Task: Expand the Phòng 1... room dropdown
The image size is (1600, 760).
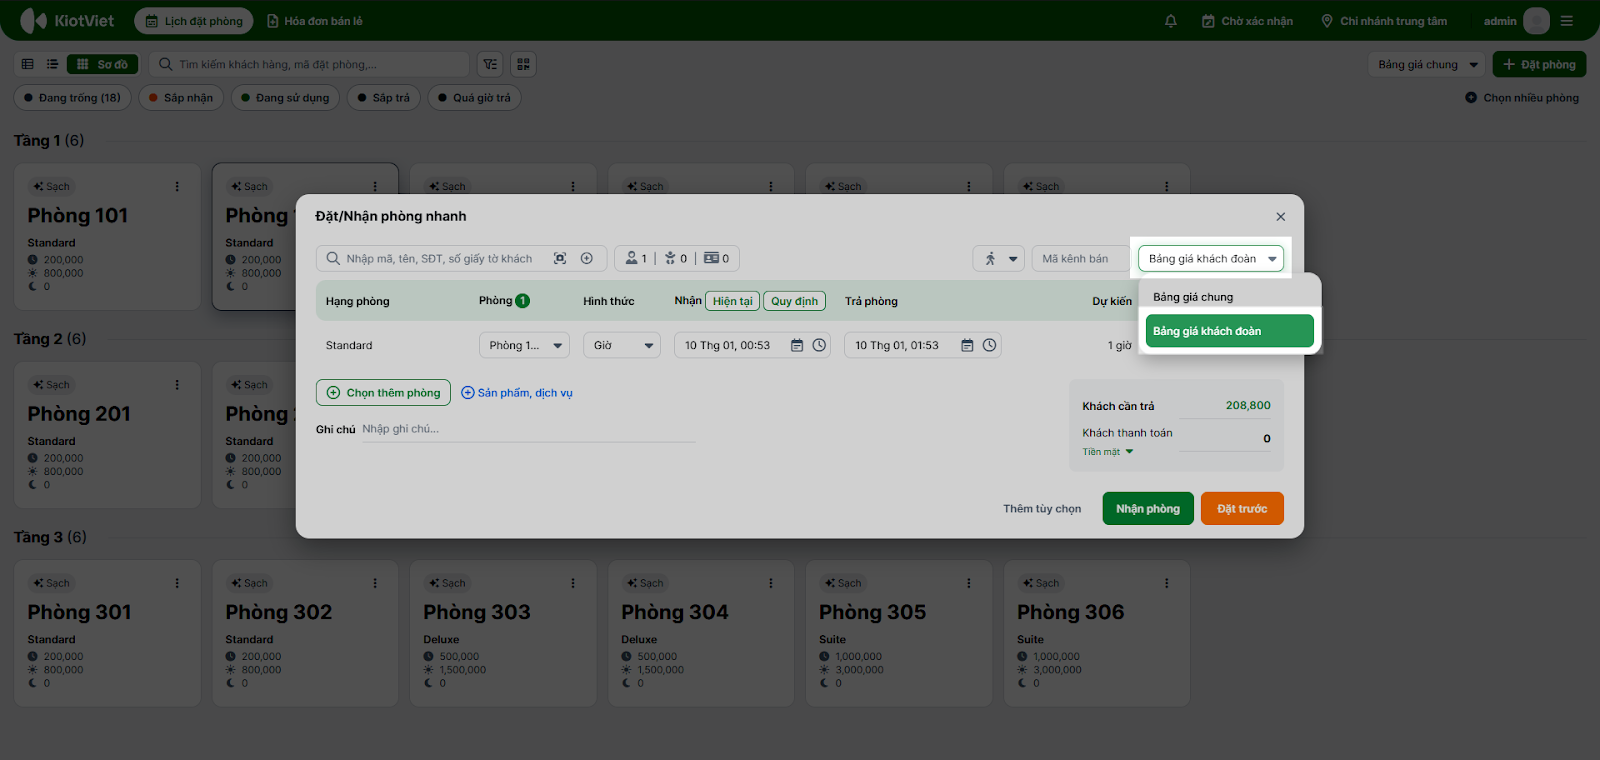Action: [524, 345]
